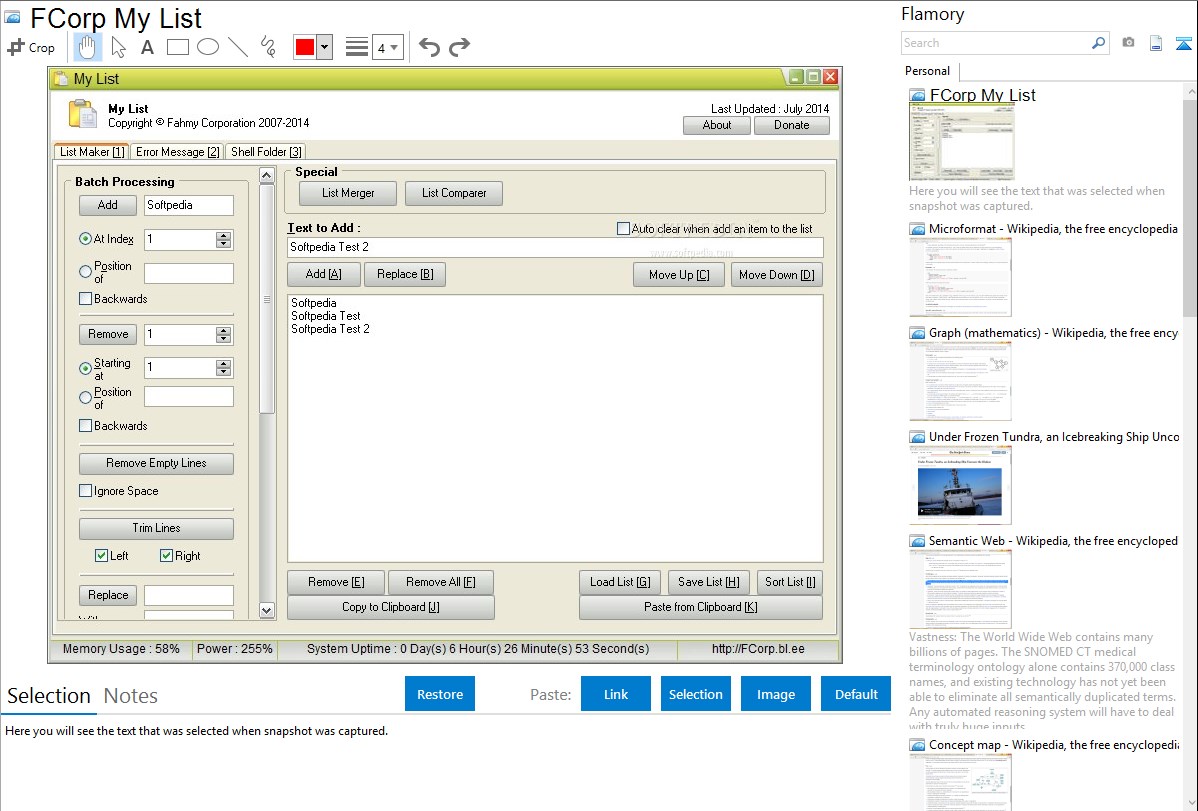The height and width of the screenshot is (811, 1198).
Task: Select the Crop tool
Action: pyautogui.click(x=31, y=47)
